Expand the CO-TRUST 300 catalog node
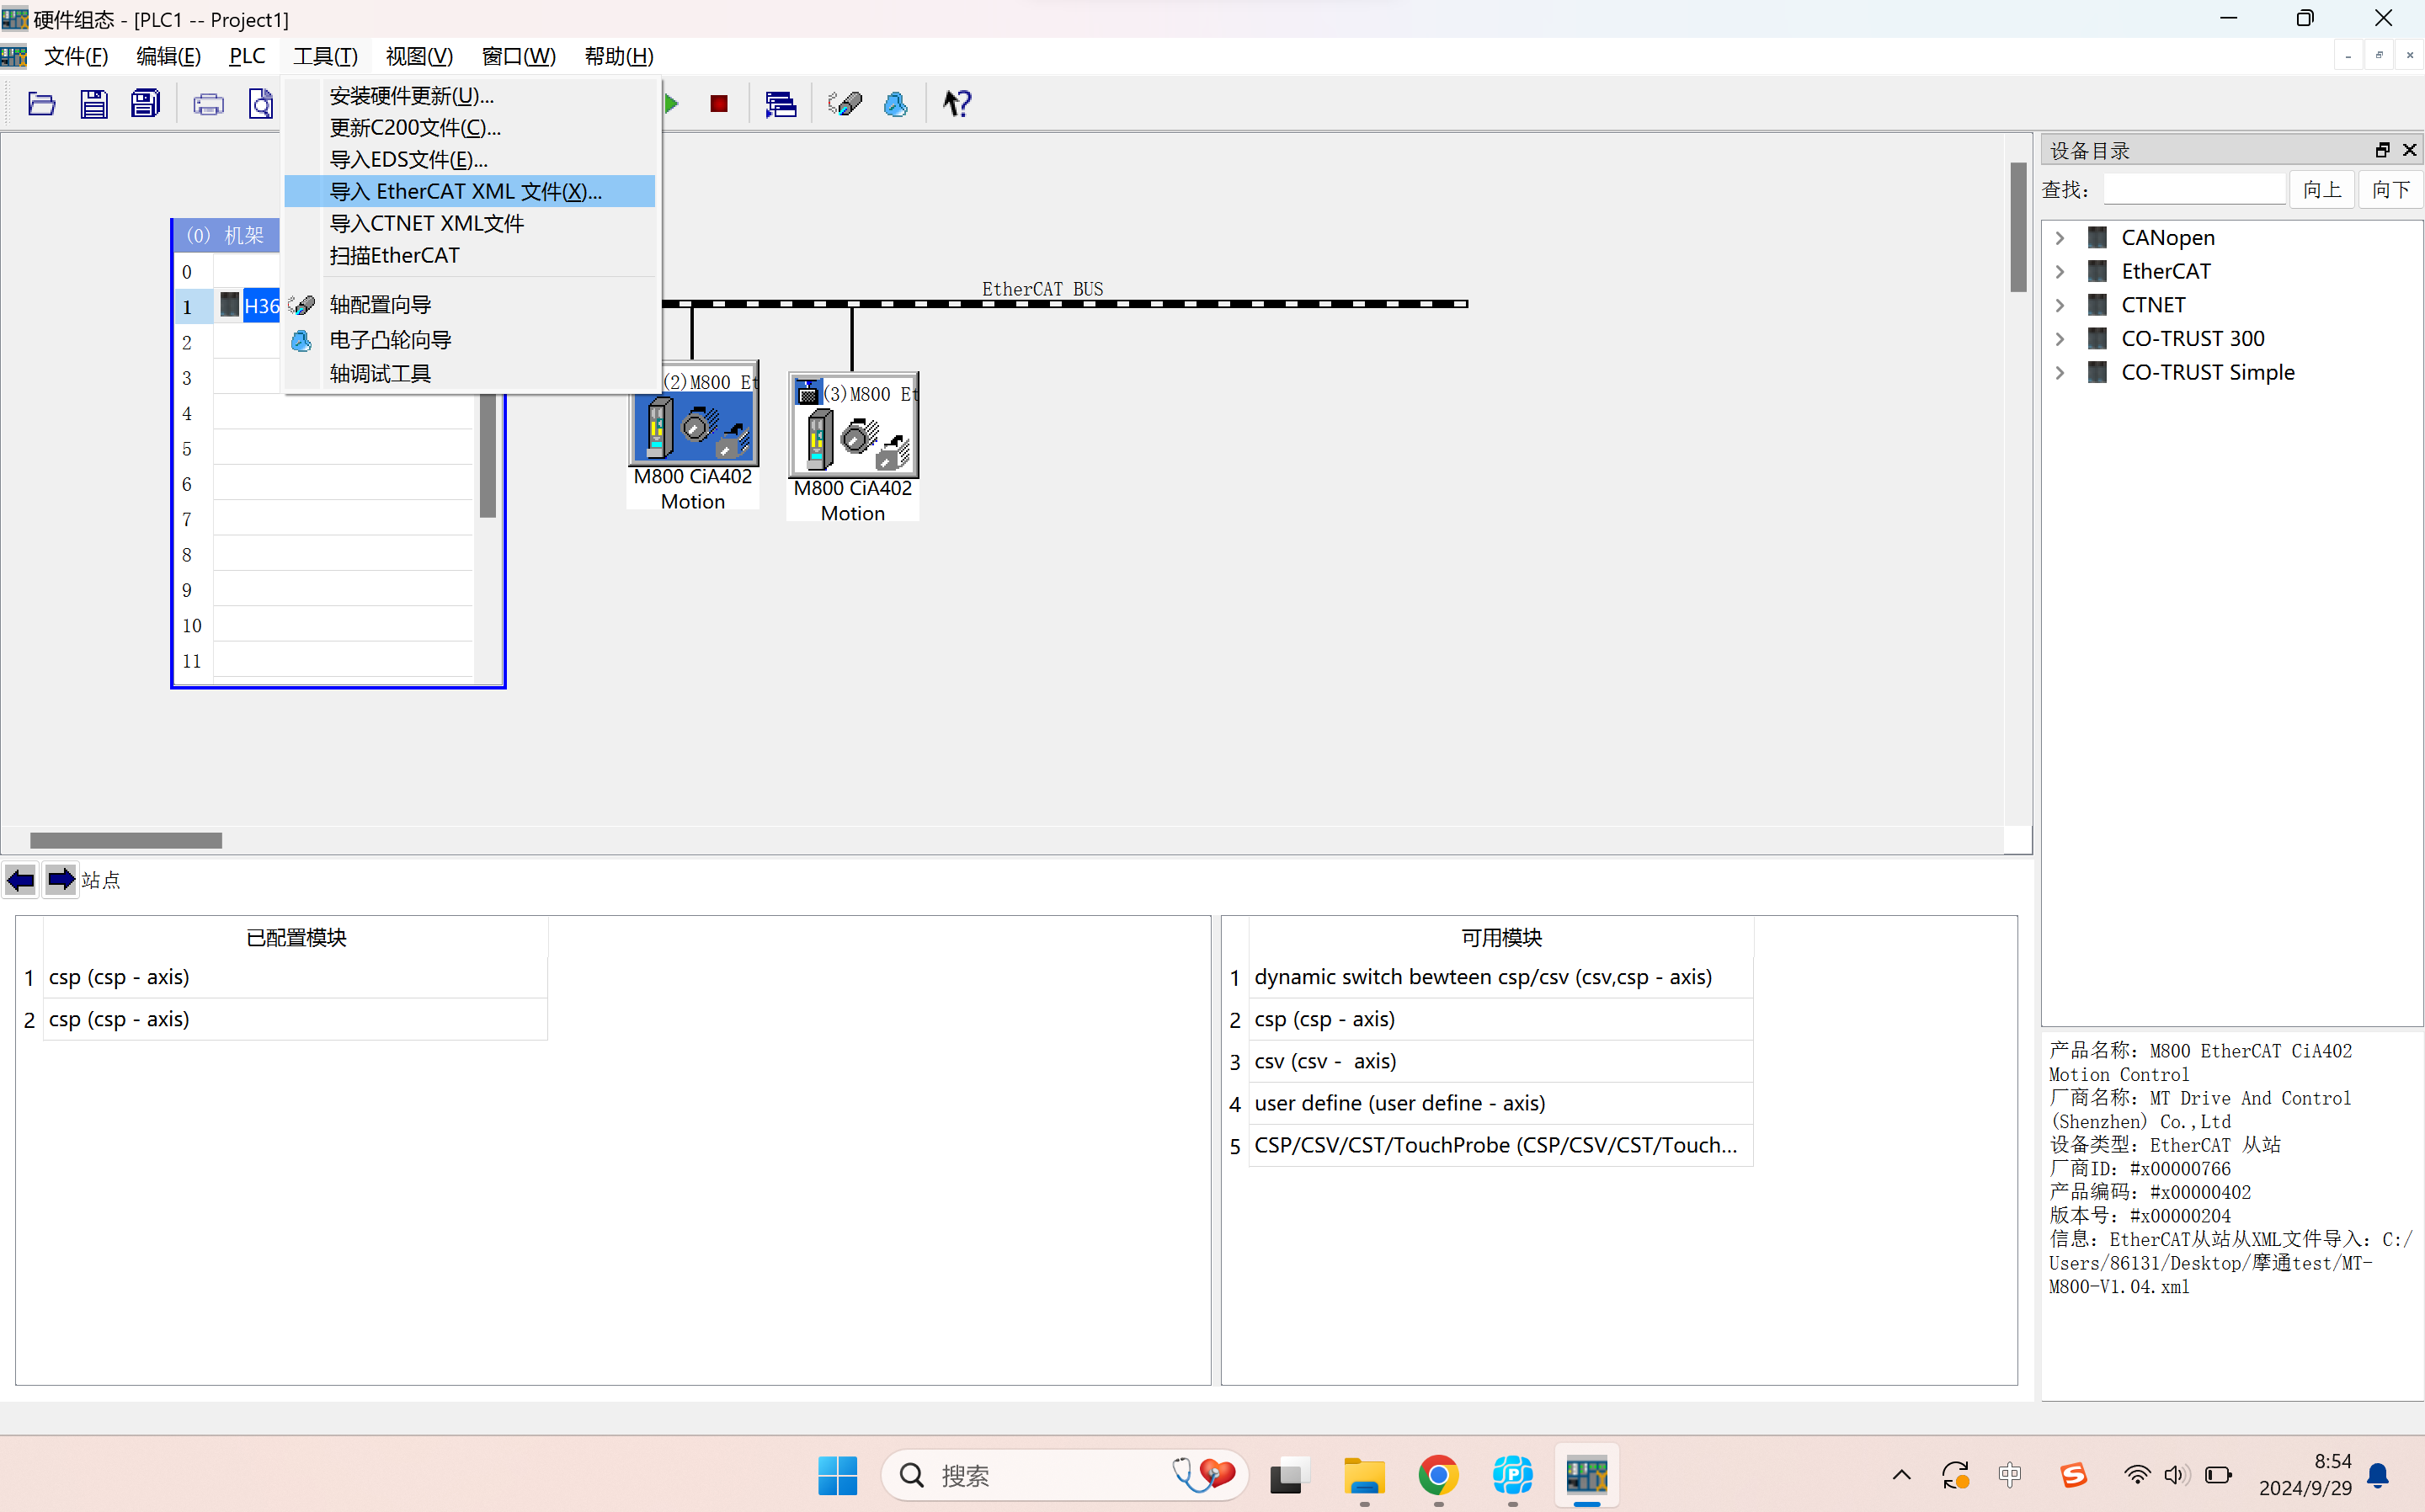The image size is (2425, 1512). coord(2060,339)
